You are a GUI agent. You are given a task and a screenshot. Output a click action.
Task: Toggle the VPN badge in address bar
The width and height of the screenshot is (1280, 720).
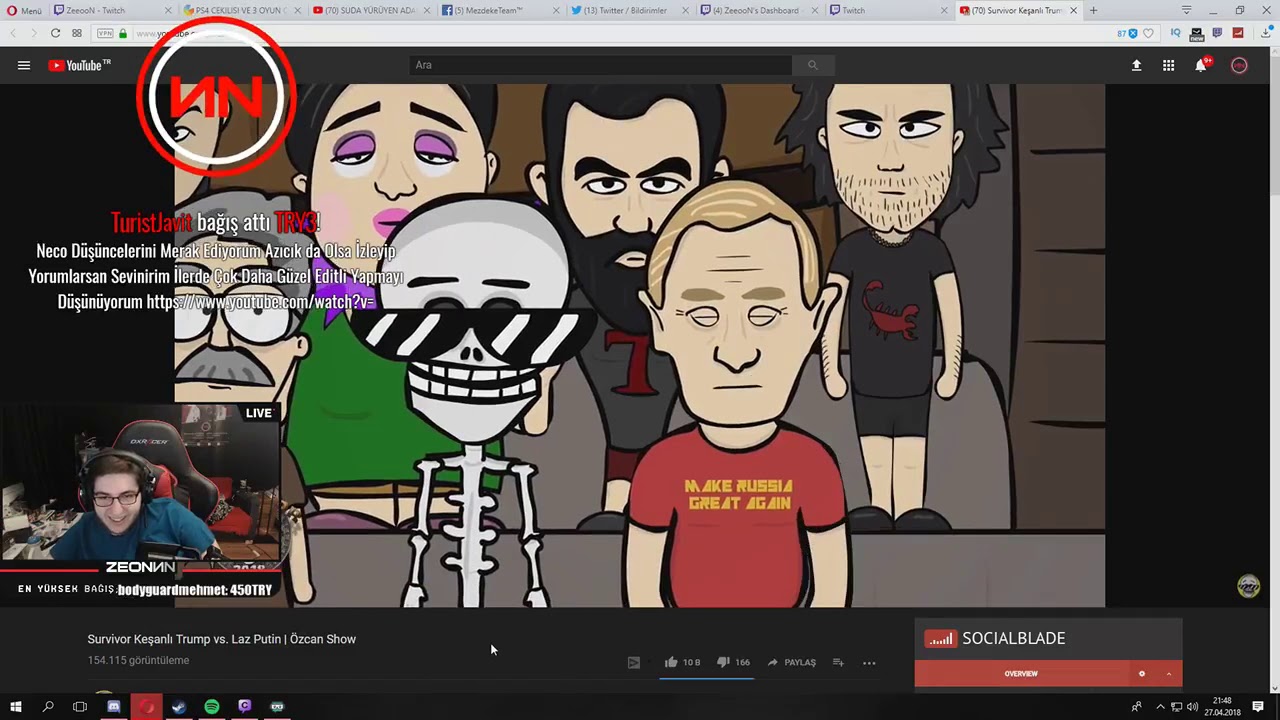[105, 33]
